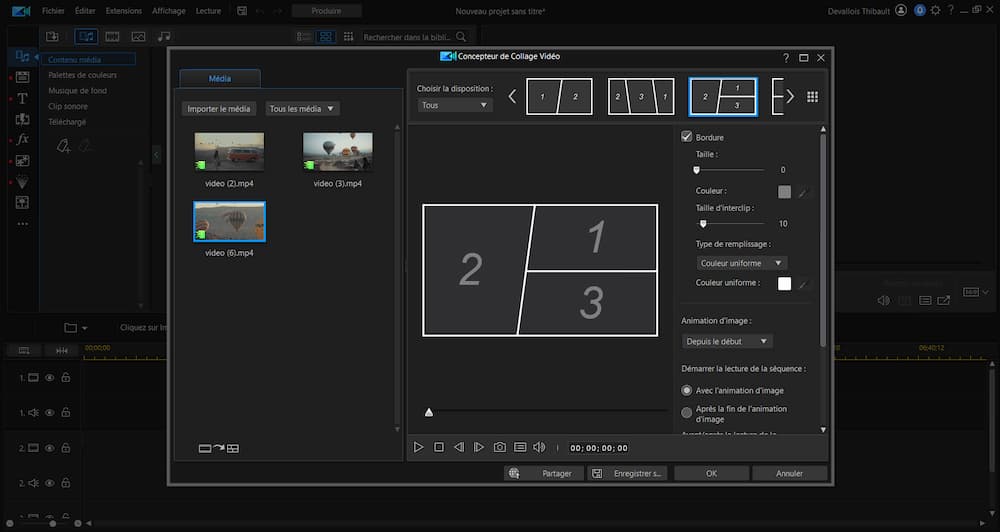Open preferences gear icon in title bar
The width and height of the screenshot is (1000, 532).
click(935, 10)
